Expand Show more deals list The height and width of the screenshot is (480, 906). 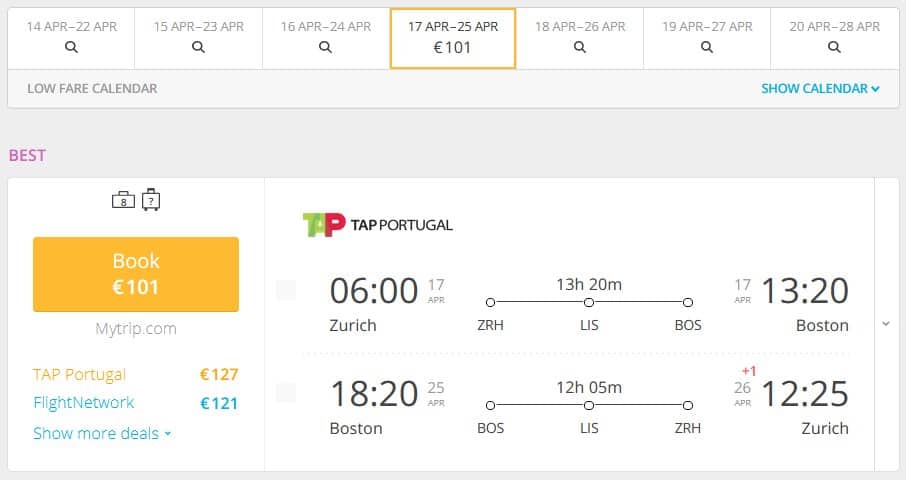[102, 433]
